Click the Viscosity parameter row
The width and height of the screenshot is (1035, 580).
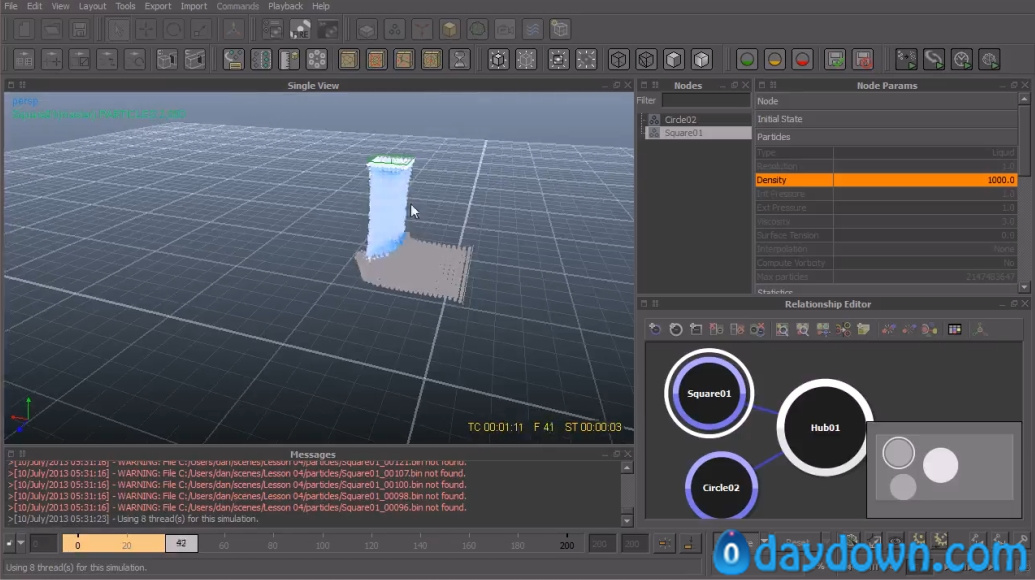point(886,222)
